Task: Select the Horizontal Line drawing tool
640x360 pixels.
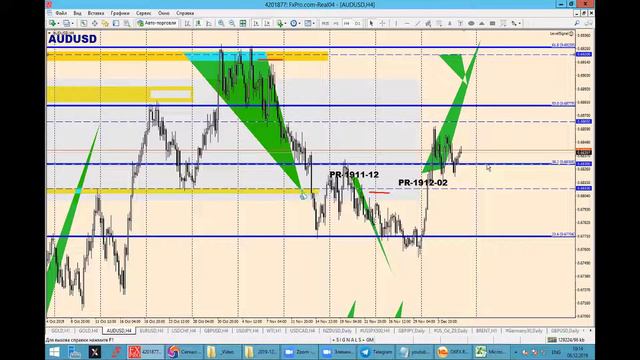Action: point(407,23)
